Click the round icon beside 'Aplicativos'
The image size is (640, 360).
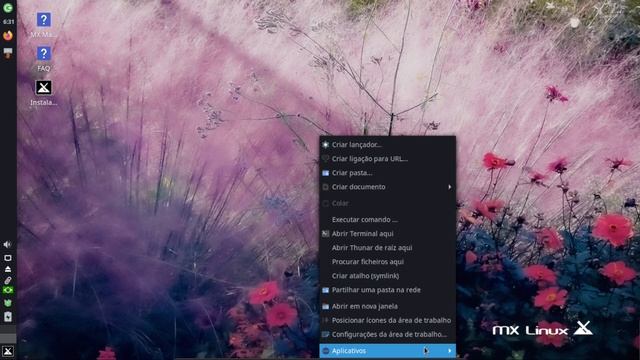pos(325,351)
